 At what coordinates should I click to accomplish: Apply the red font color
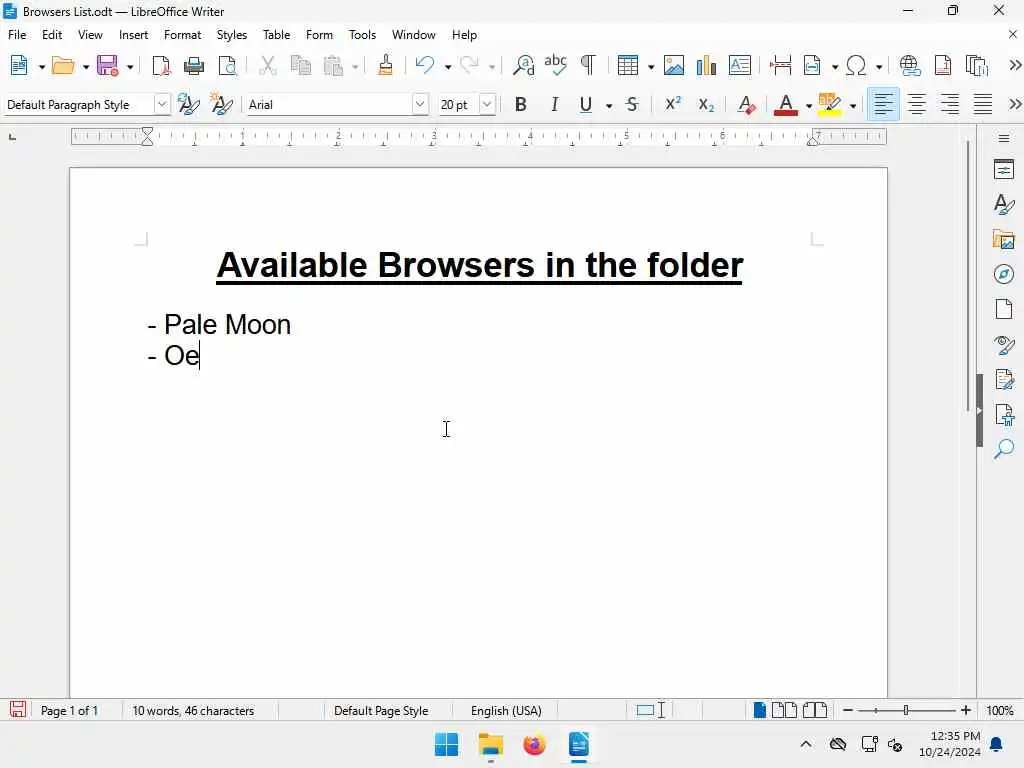(786, 104)
